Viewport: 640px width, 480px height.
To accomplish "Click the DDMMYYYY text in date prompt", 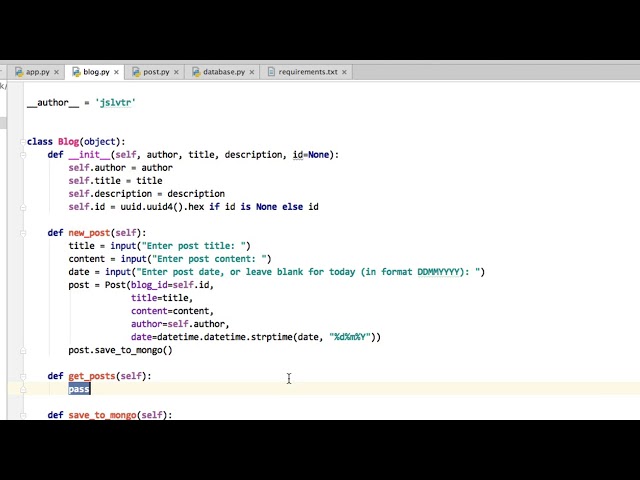I will tap(438, 272).
